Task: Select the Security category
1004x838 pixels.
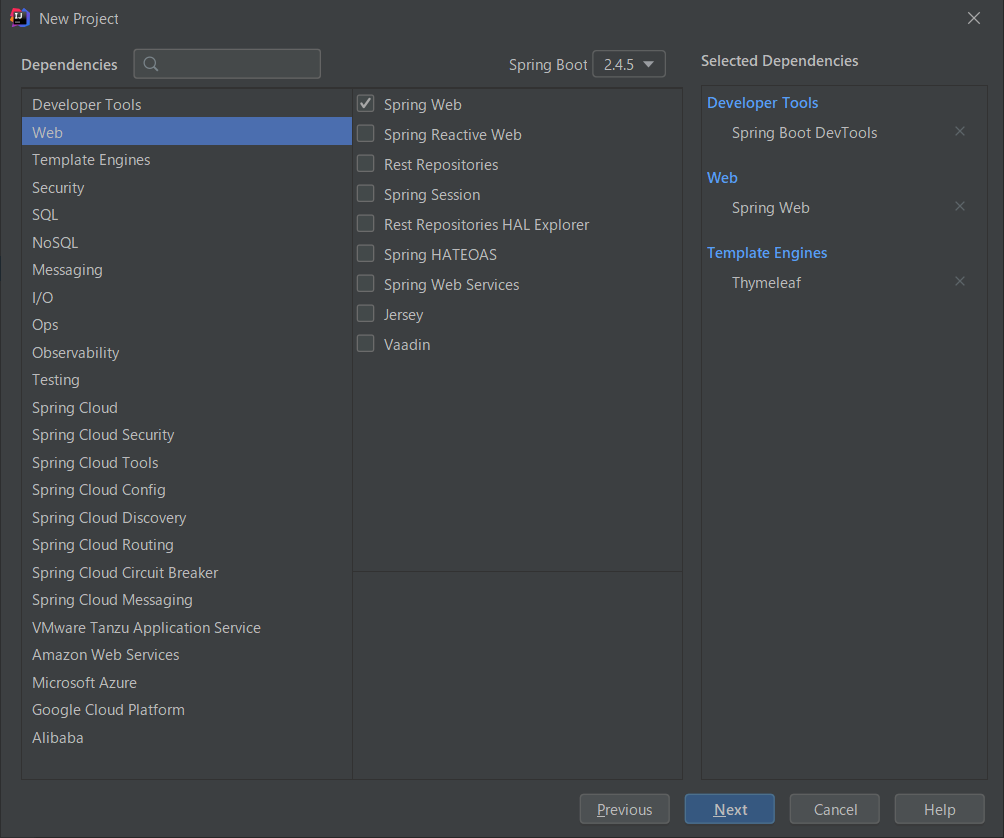Action: 187,188
